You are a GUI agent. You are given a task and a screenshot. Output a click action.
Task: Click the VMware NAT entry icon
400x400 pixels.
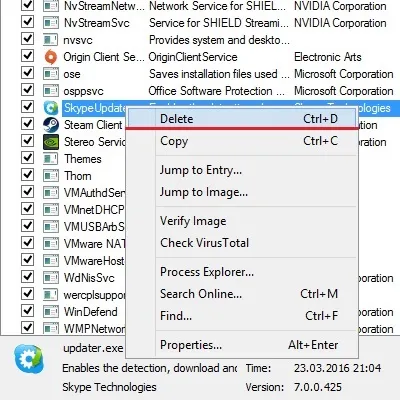point(51,244)
